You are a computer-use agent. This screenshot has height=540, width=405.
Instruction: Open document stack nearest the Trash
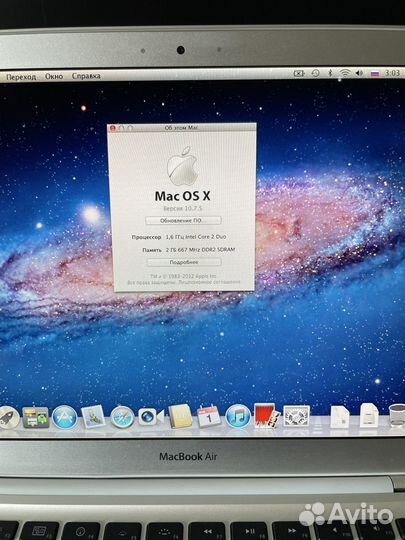369,415
